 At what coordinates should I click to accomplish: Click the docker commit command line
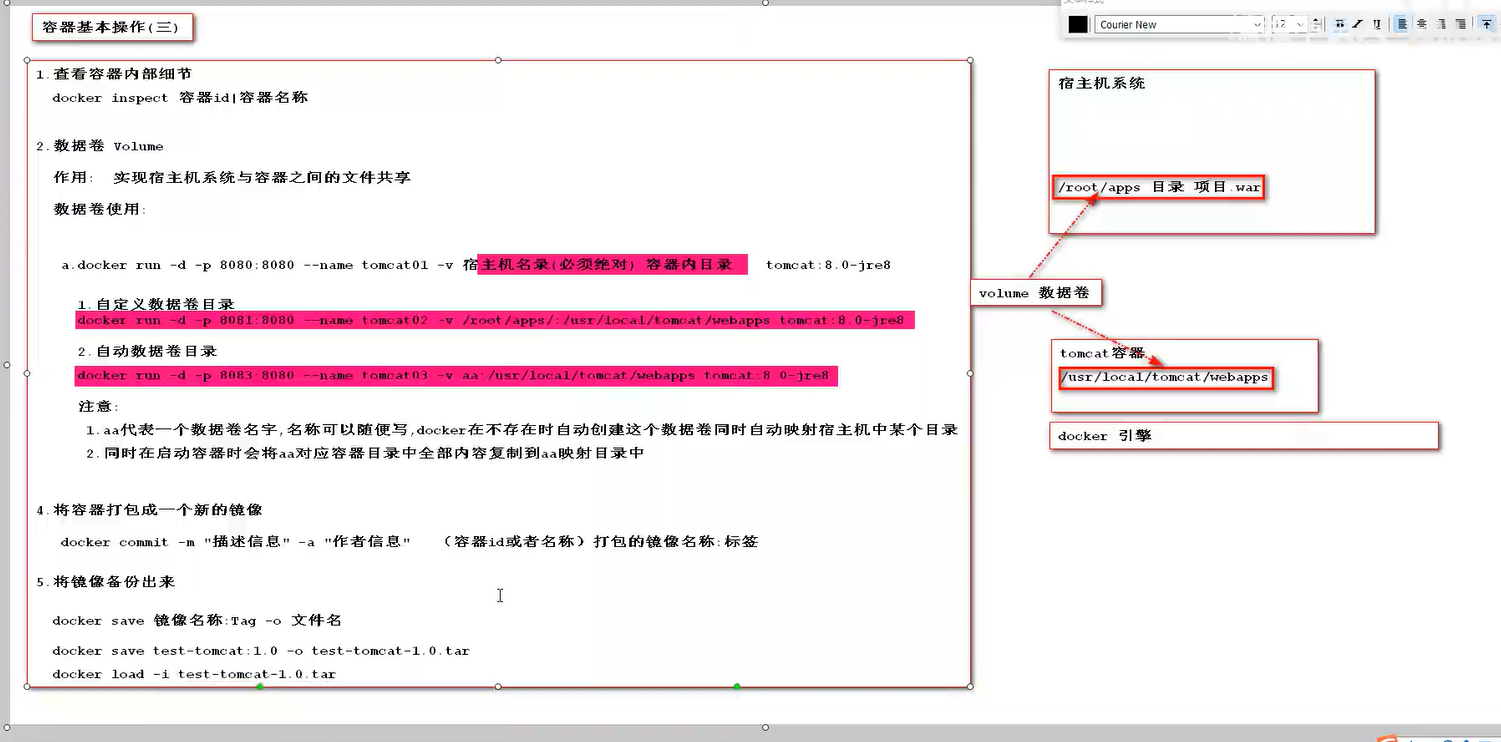point(409,542)
